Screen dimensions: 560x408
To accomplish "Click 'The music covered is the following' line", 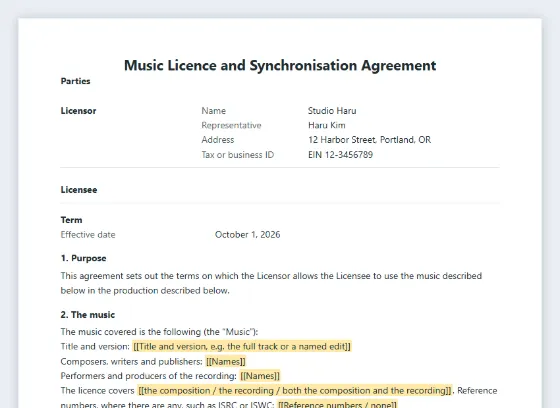I will [159, 332].
